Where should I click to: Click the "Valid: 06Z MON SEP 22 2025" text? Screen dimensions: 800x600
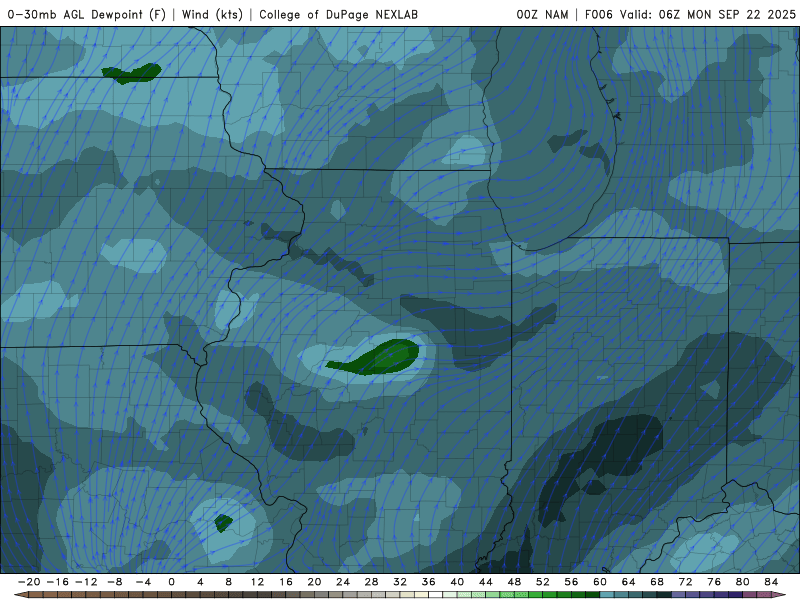point(708,14)
